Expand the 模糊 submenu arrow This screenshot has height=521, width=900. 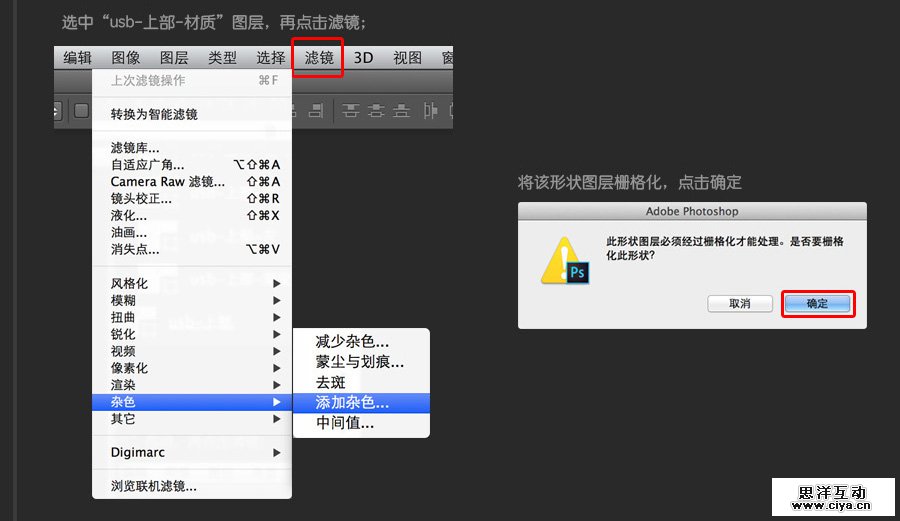[x=277, y=300]
